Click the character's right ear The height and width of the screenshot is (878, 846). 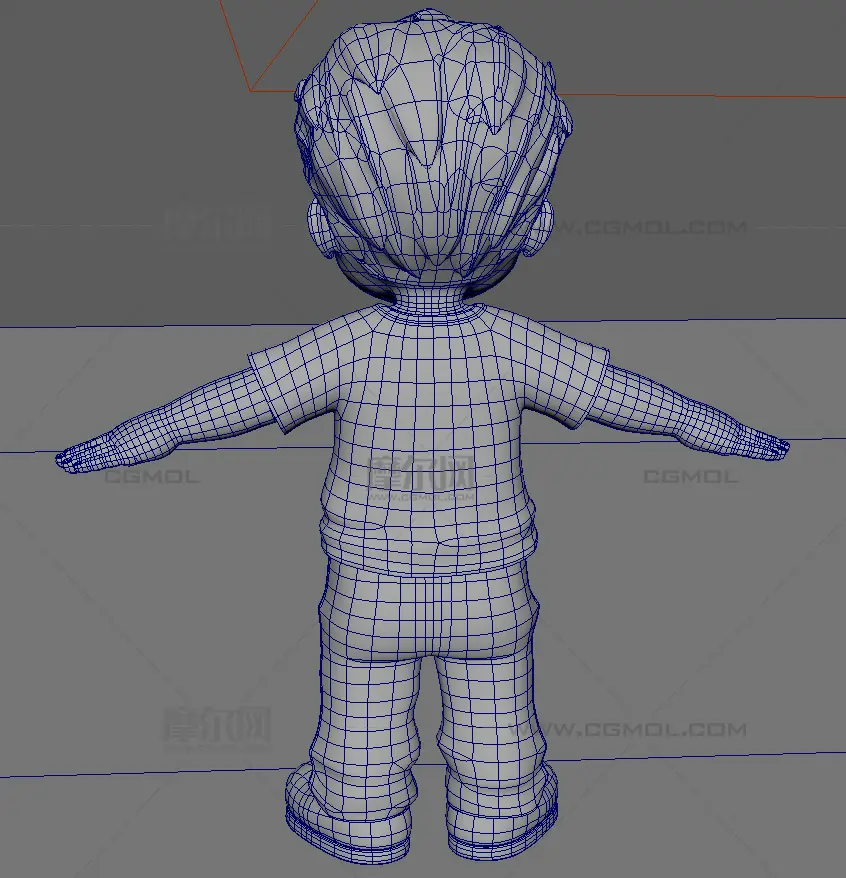point(540,228)
